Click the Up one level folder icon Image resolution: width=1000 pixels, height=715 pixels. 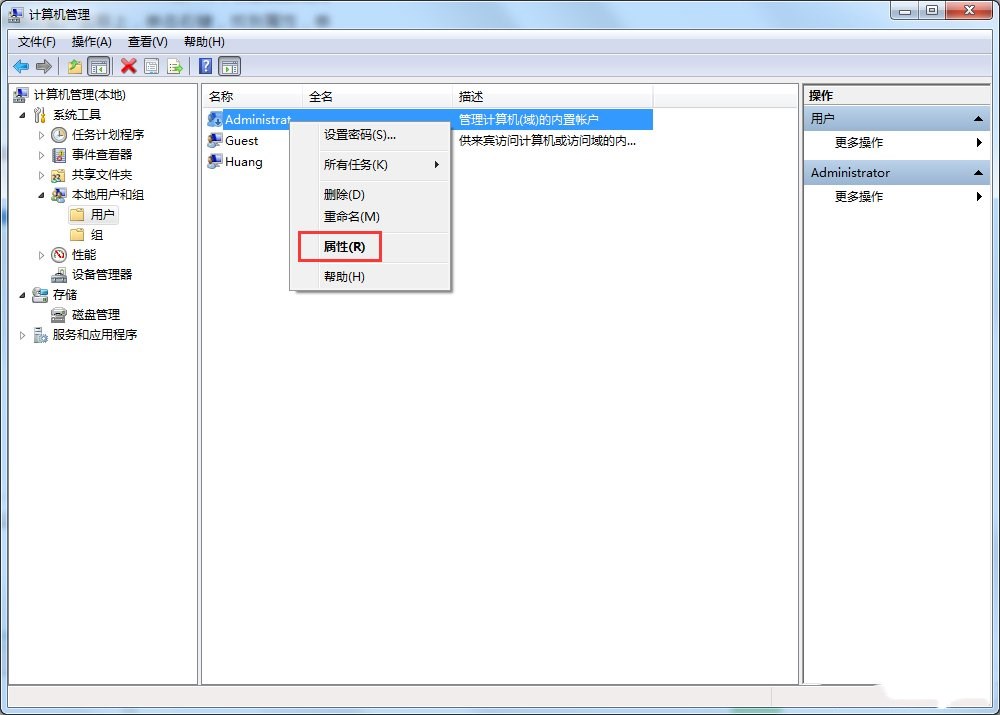coord(75,66)
